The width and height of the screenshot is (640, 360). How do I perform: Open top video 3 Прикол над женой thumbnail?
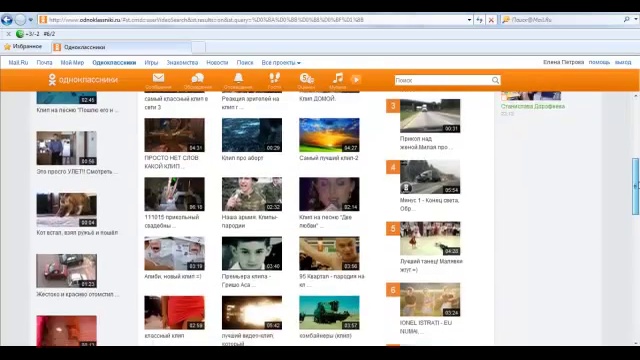tap(430, 116)
